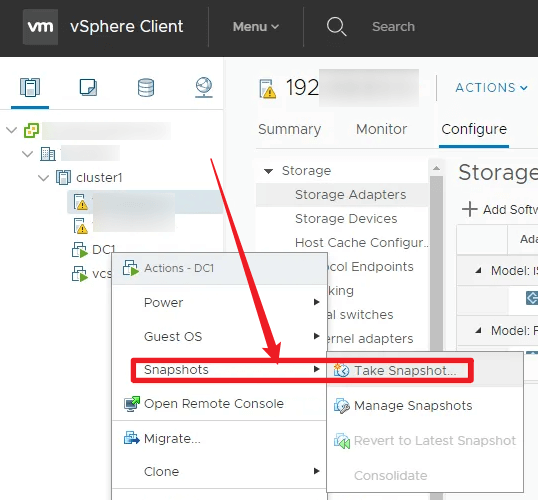The height and width of the screenshot is (500, 538).
Task: Collapse the cluster1 tree node
Action: [x=43, y=178]
